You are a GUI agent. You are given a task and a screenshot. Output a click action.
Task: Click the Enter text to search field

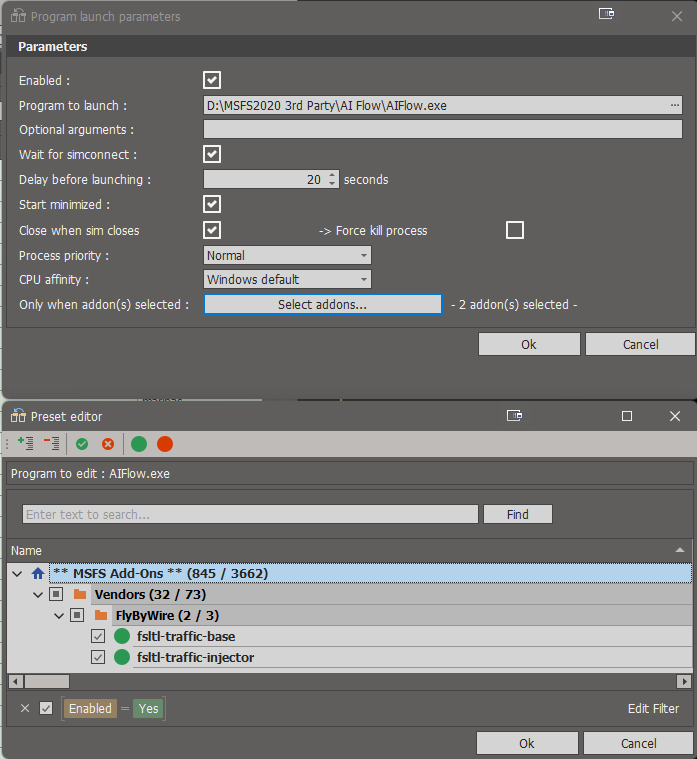click(250, 514)
